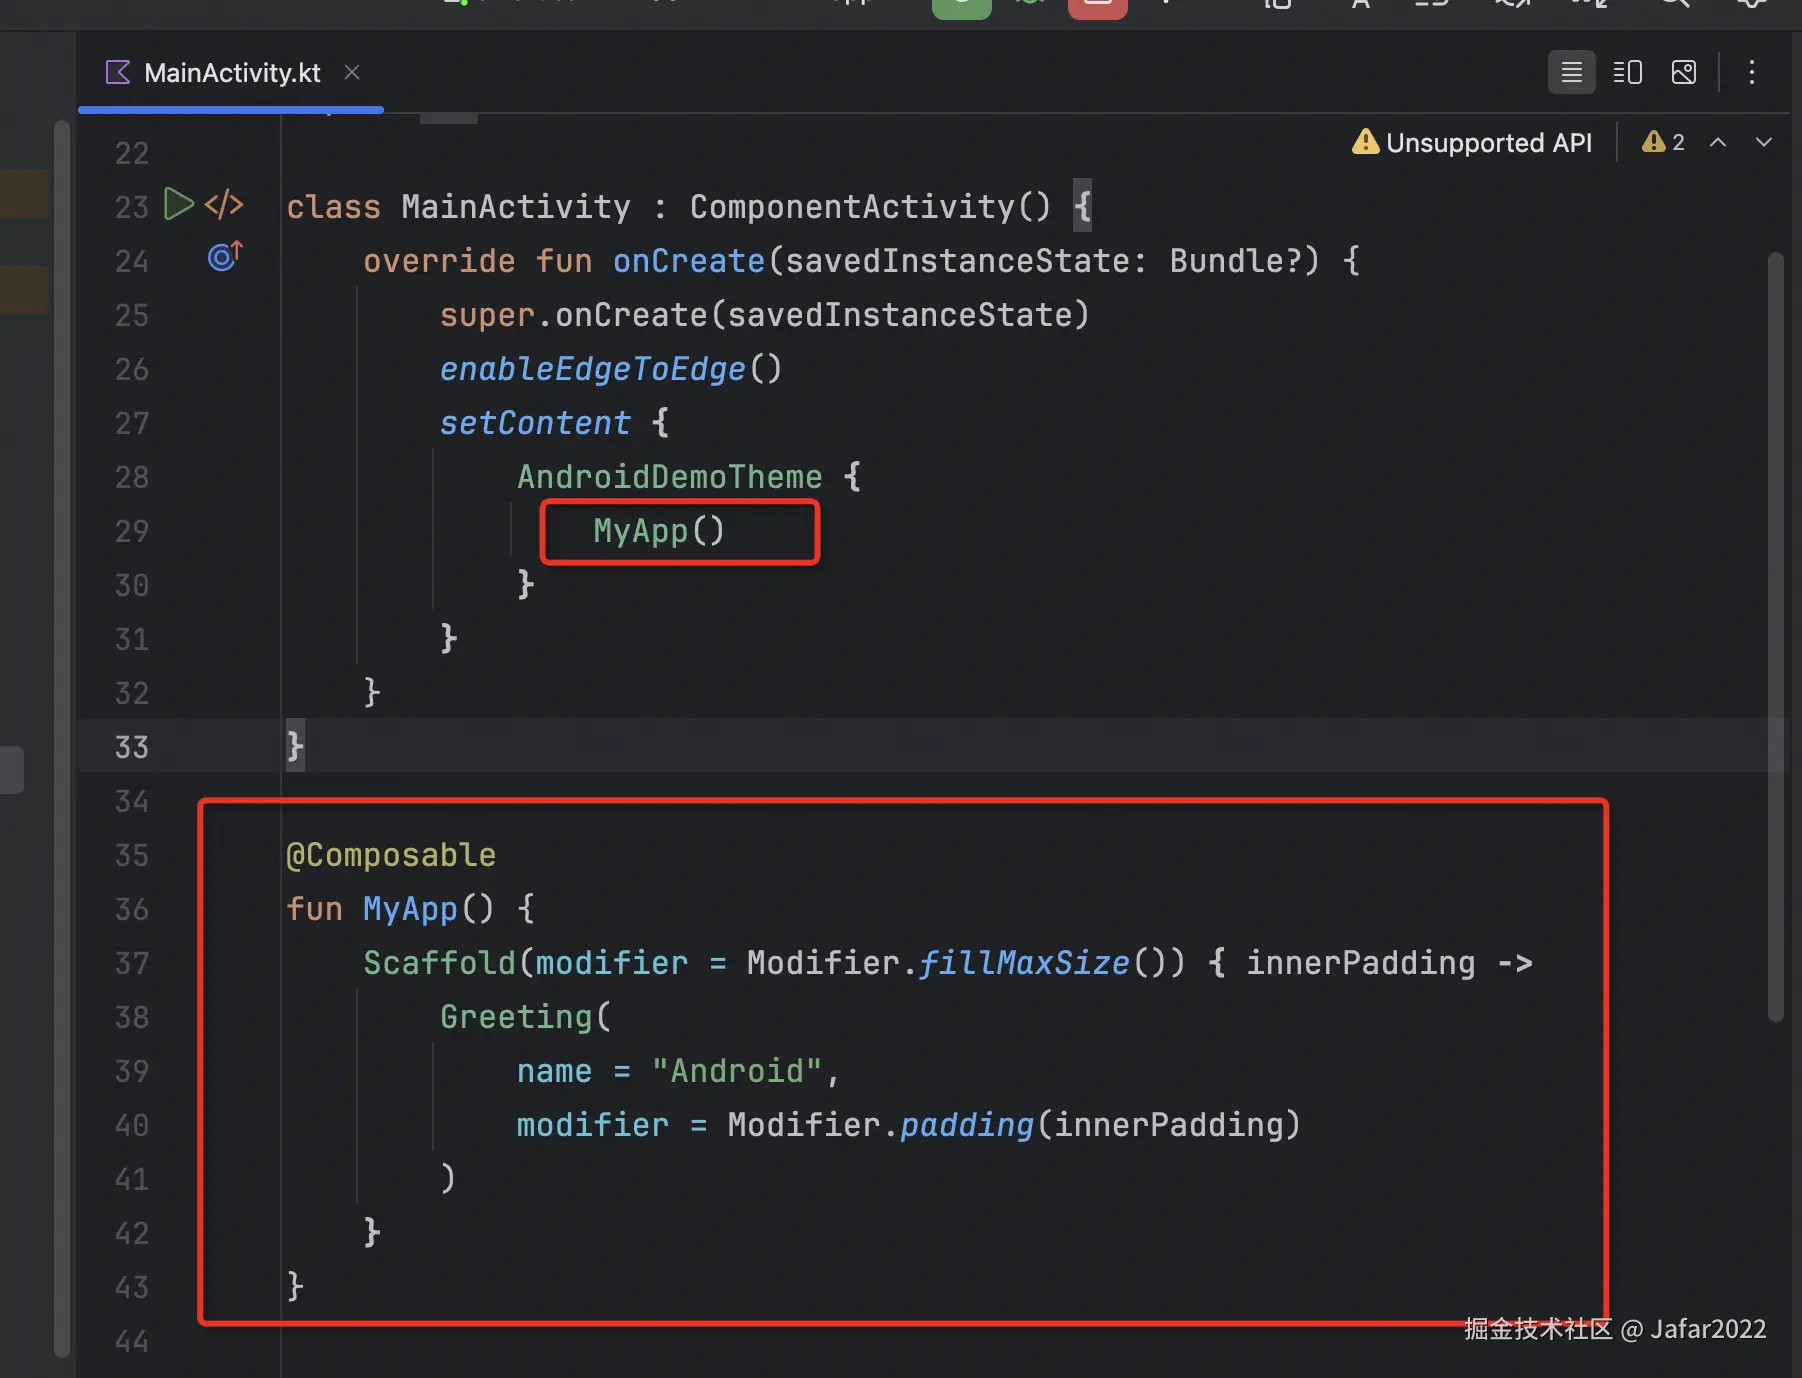Click AndroidDemoTheme on line 28

(669, 477)
